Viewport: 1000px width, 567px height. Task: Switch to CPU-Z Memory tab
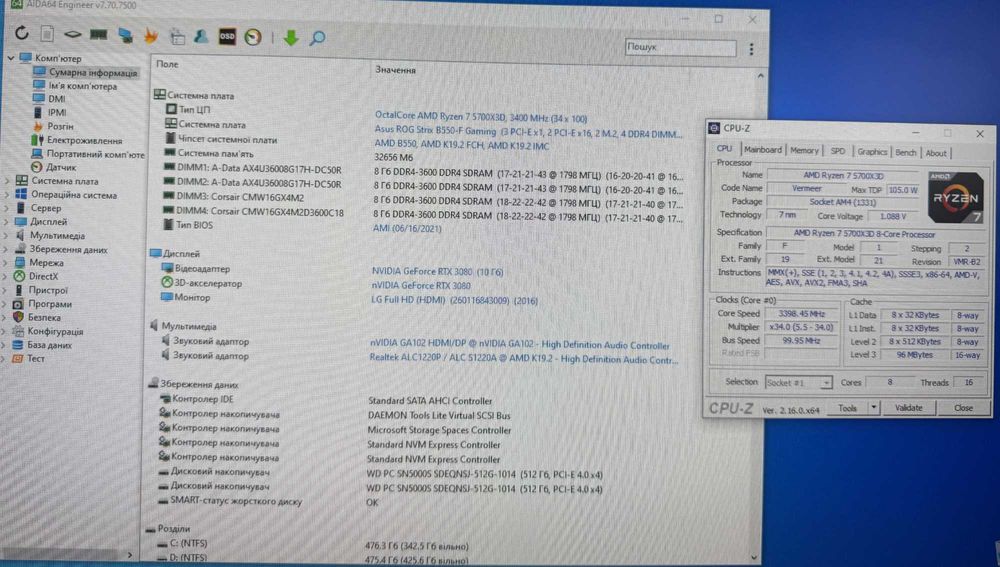pos(804,151)
